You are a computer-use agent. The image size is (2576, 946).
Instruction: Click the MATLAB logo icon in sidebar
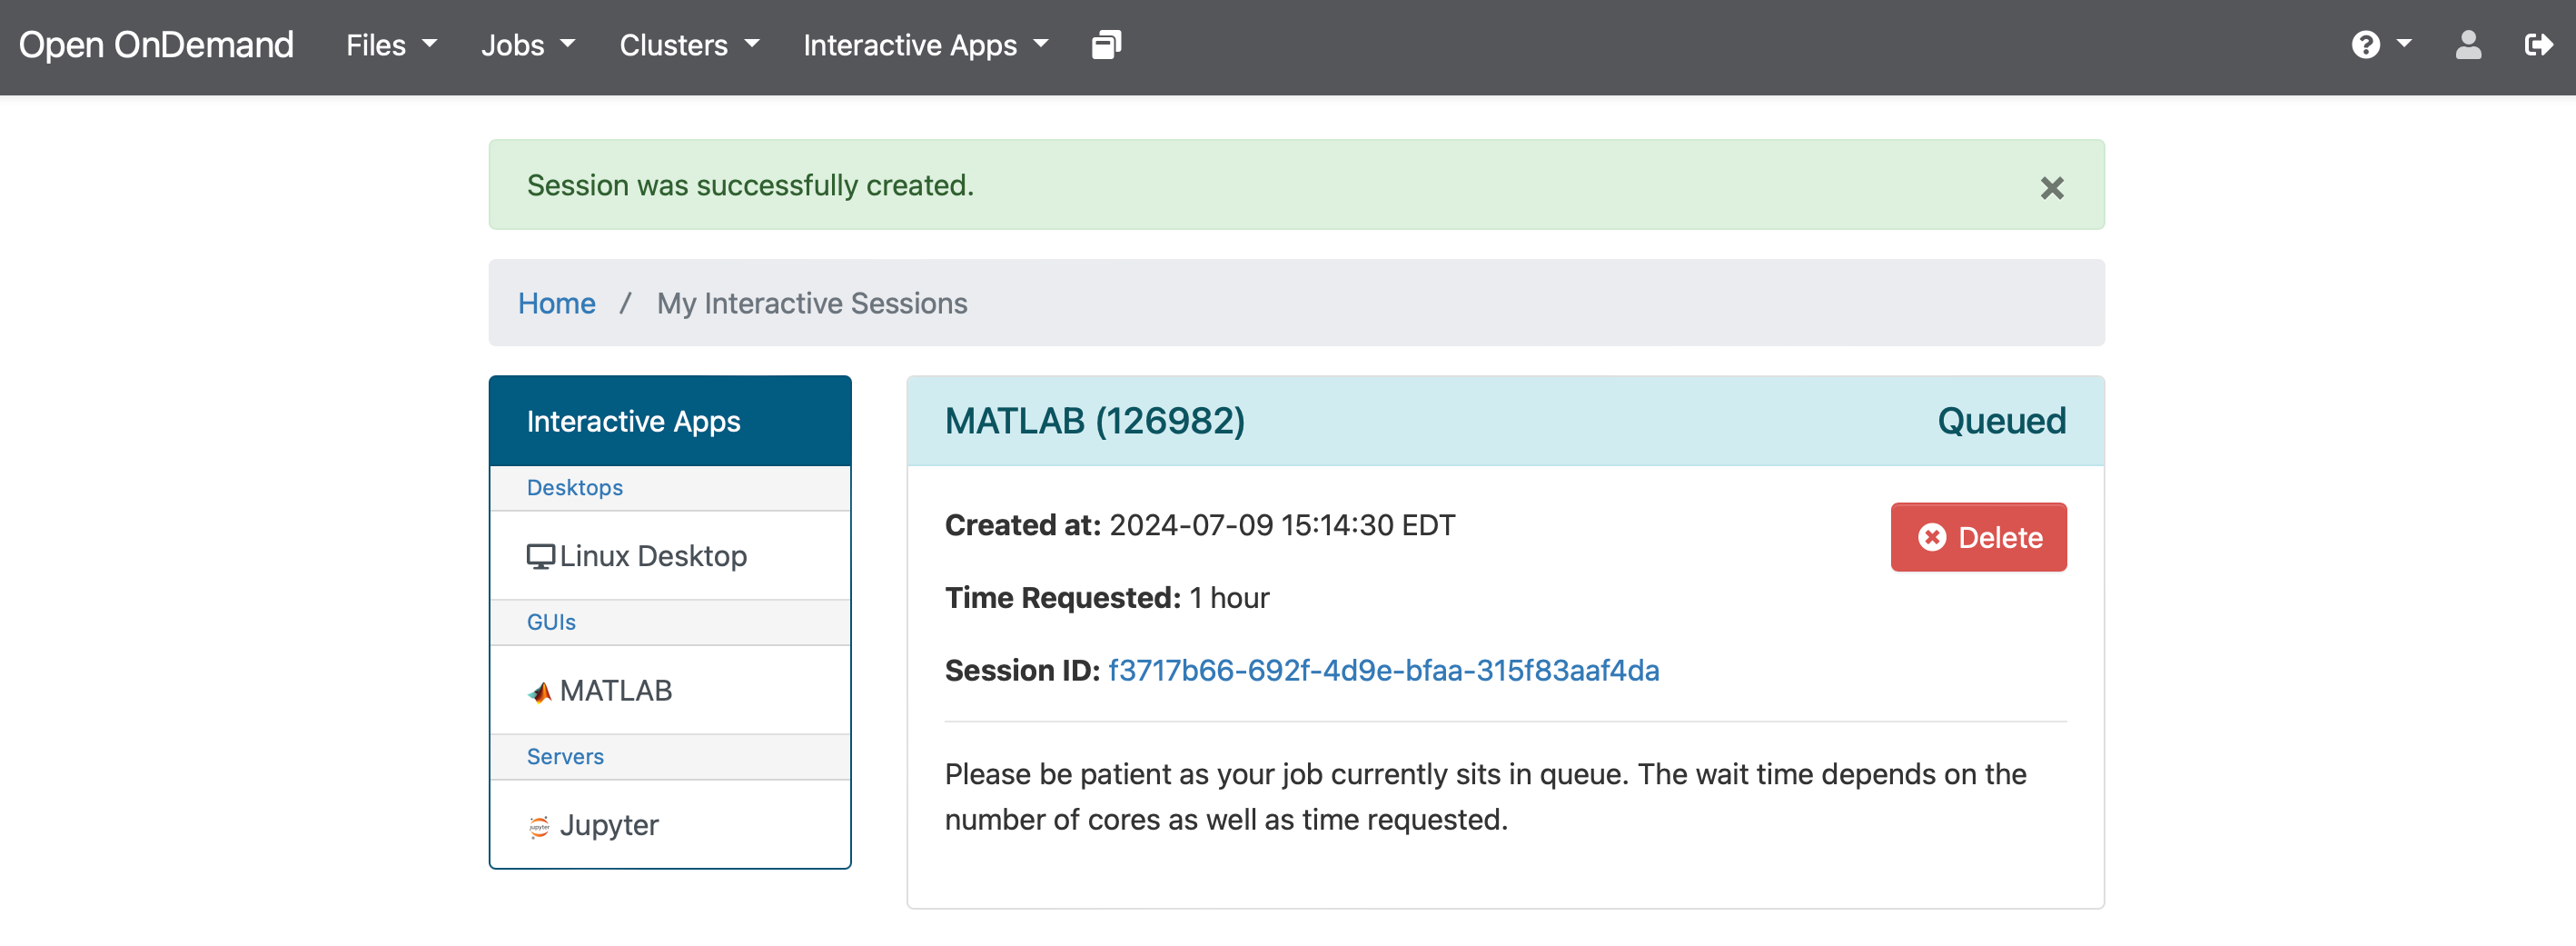click(540, 691)
